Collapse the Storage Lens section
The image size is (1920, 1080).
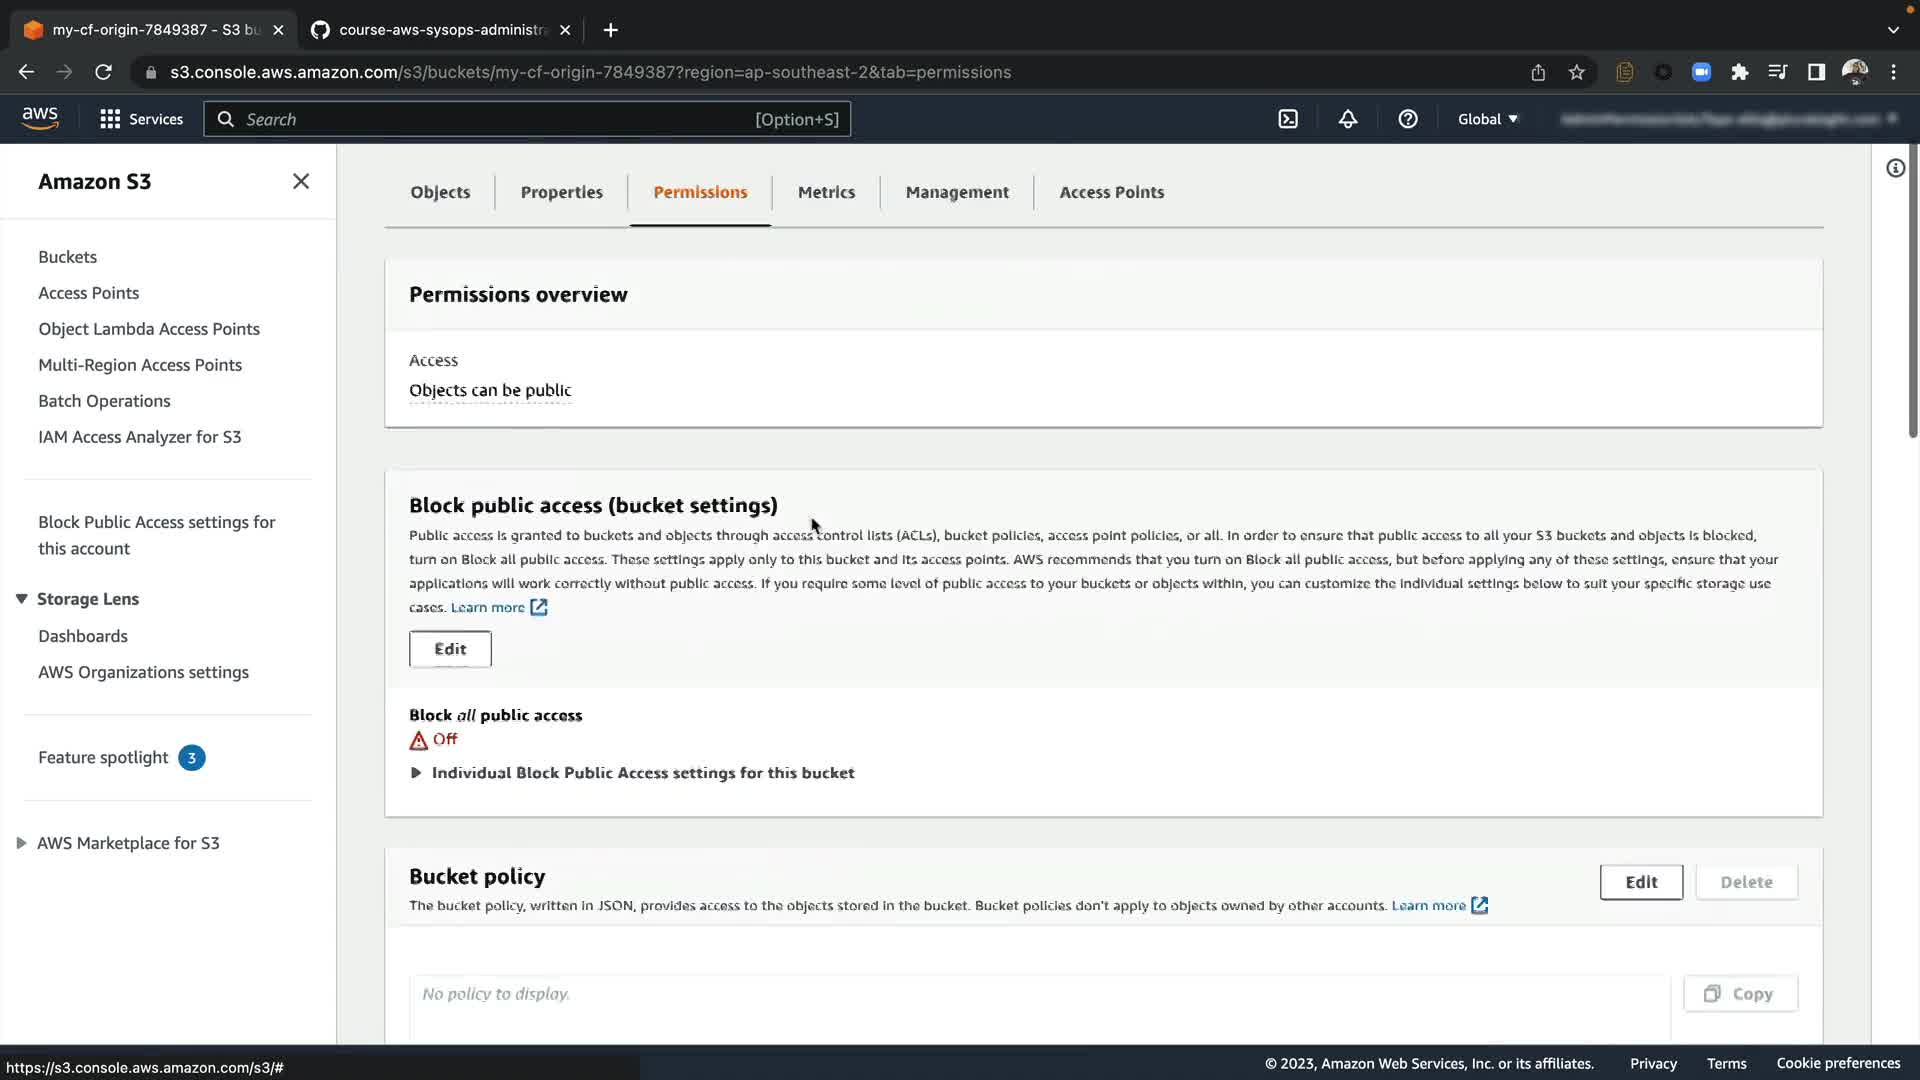tap(21, 599)
